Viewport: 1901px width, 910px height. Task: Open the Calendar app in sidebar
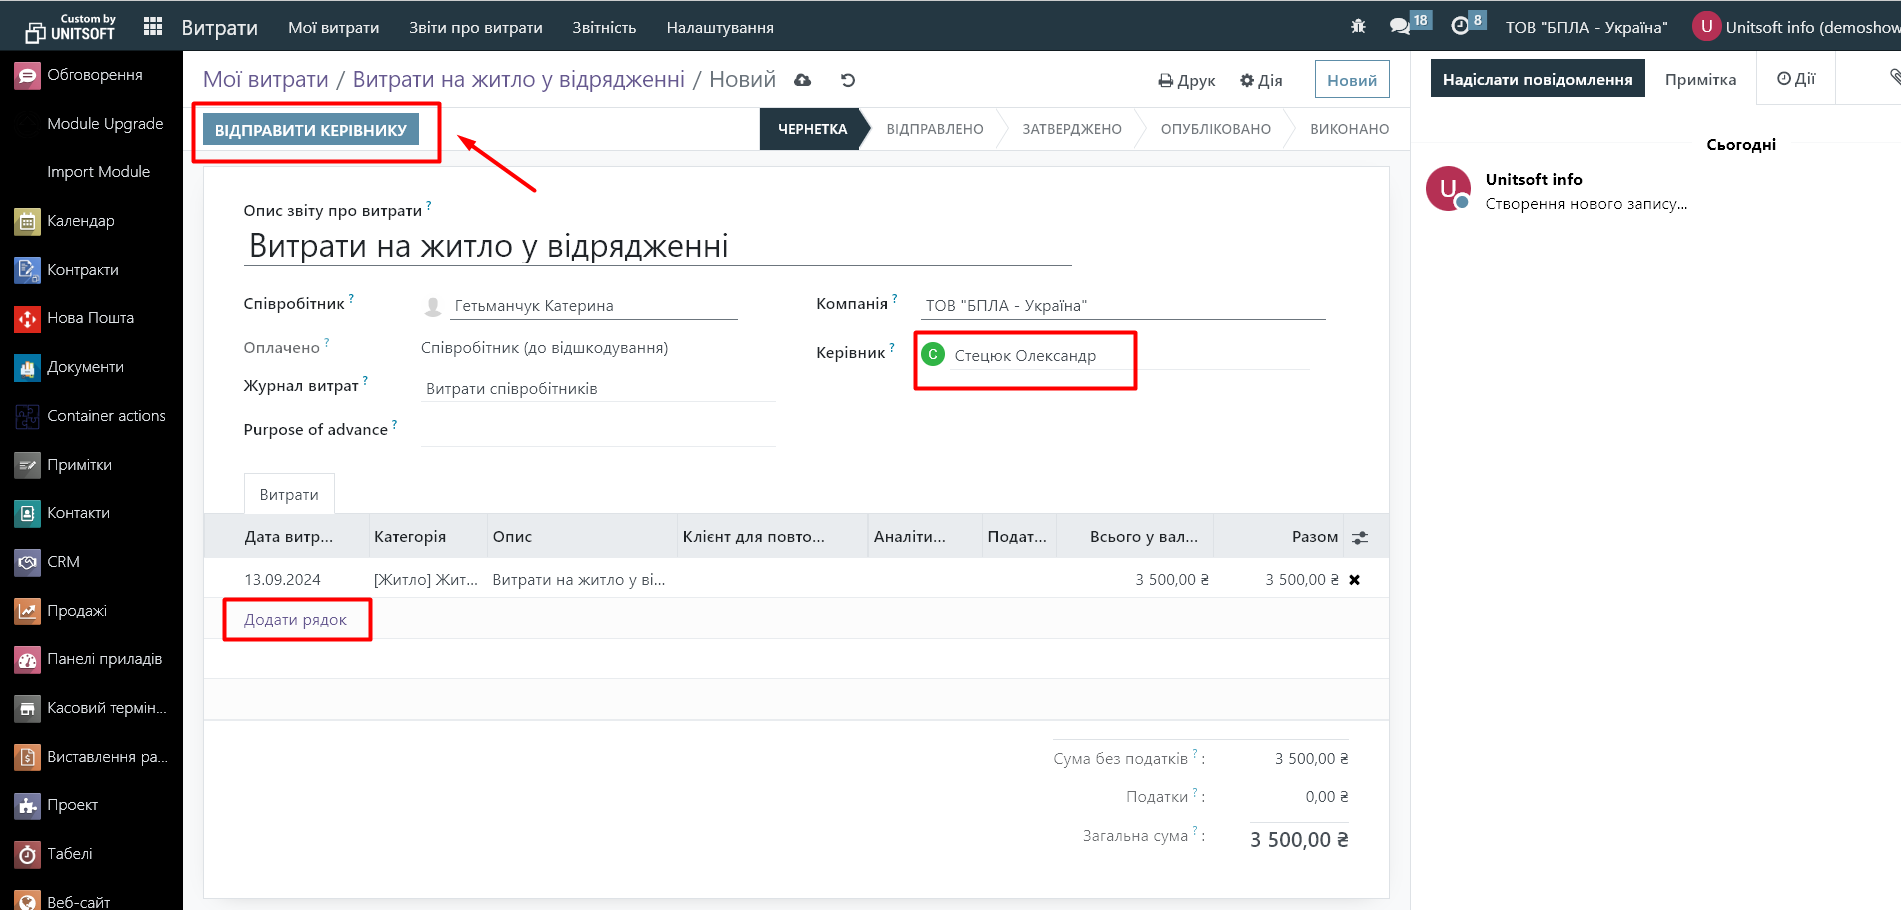coord(80,221)
